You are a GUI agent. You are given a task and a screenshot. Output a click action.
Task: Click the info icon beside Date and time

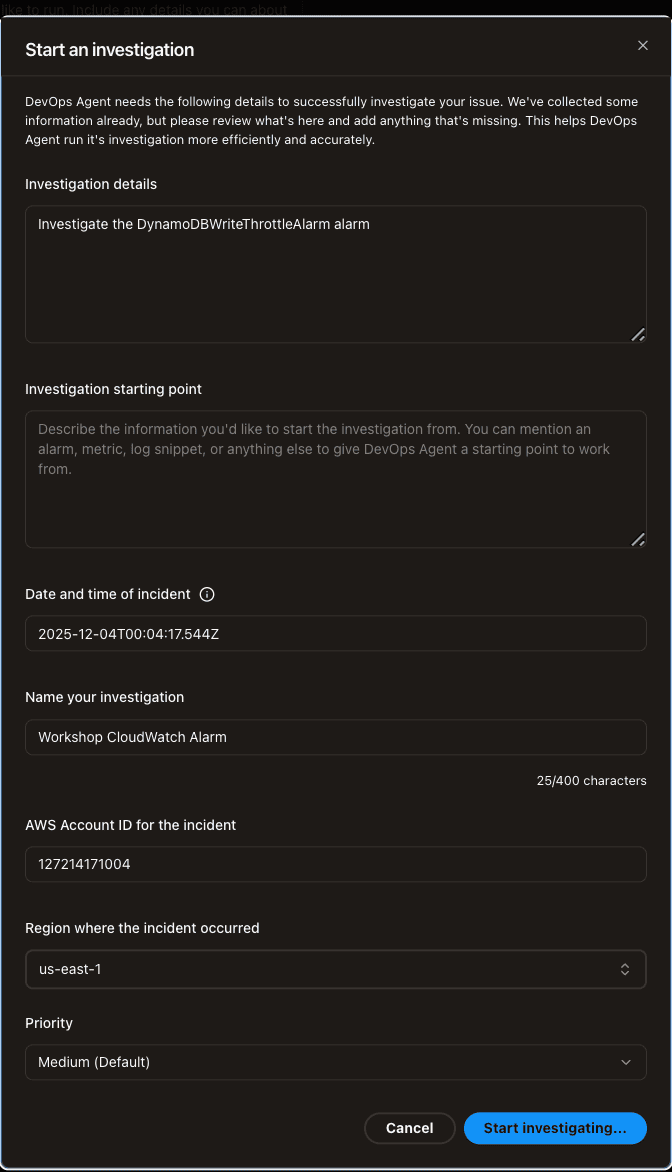[x=207, y=594]
